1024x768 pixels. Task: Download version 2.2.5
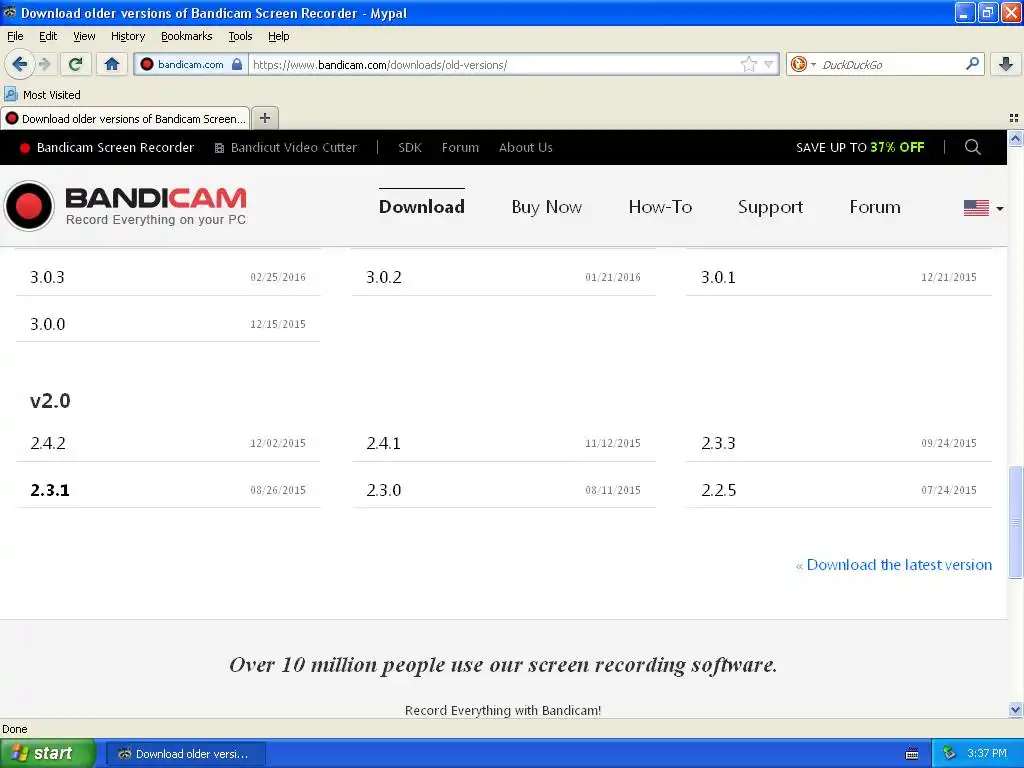click(x=839, y=490)
